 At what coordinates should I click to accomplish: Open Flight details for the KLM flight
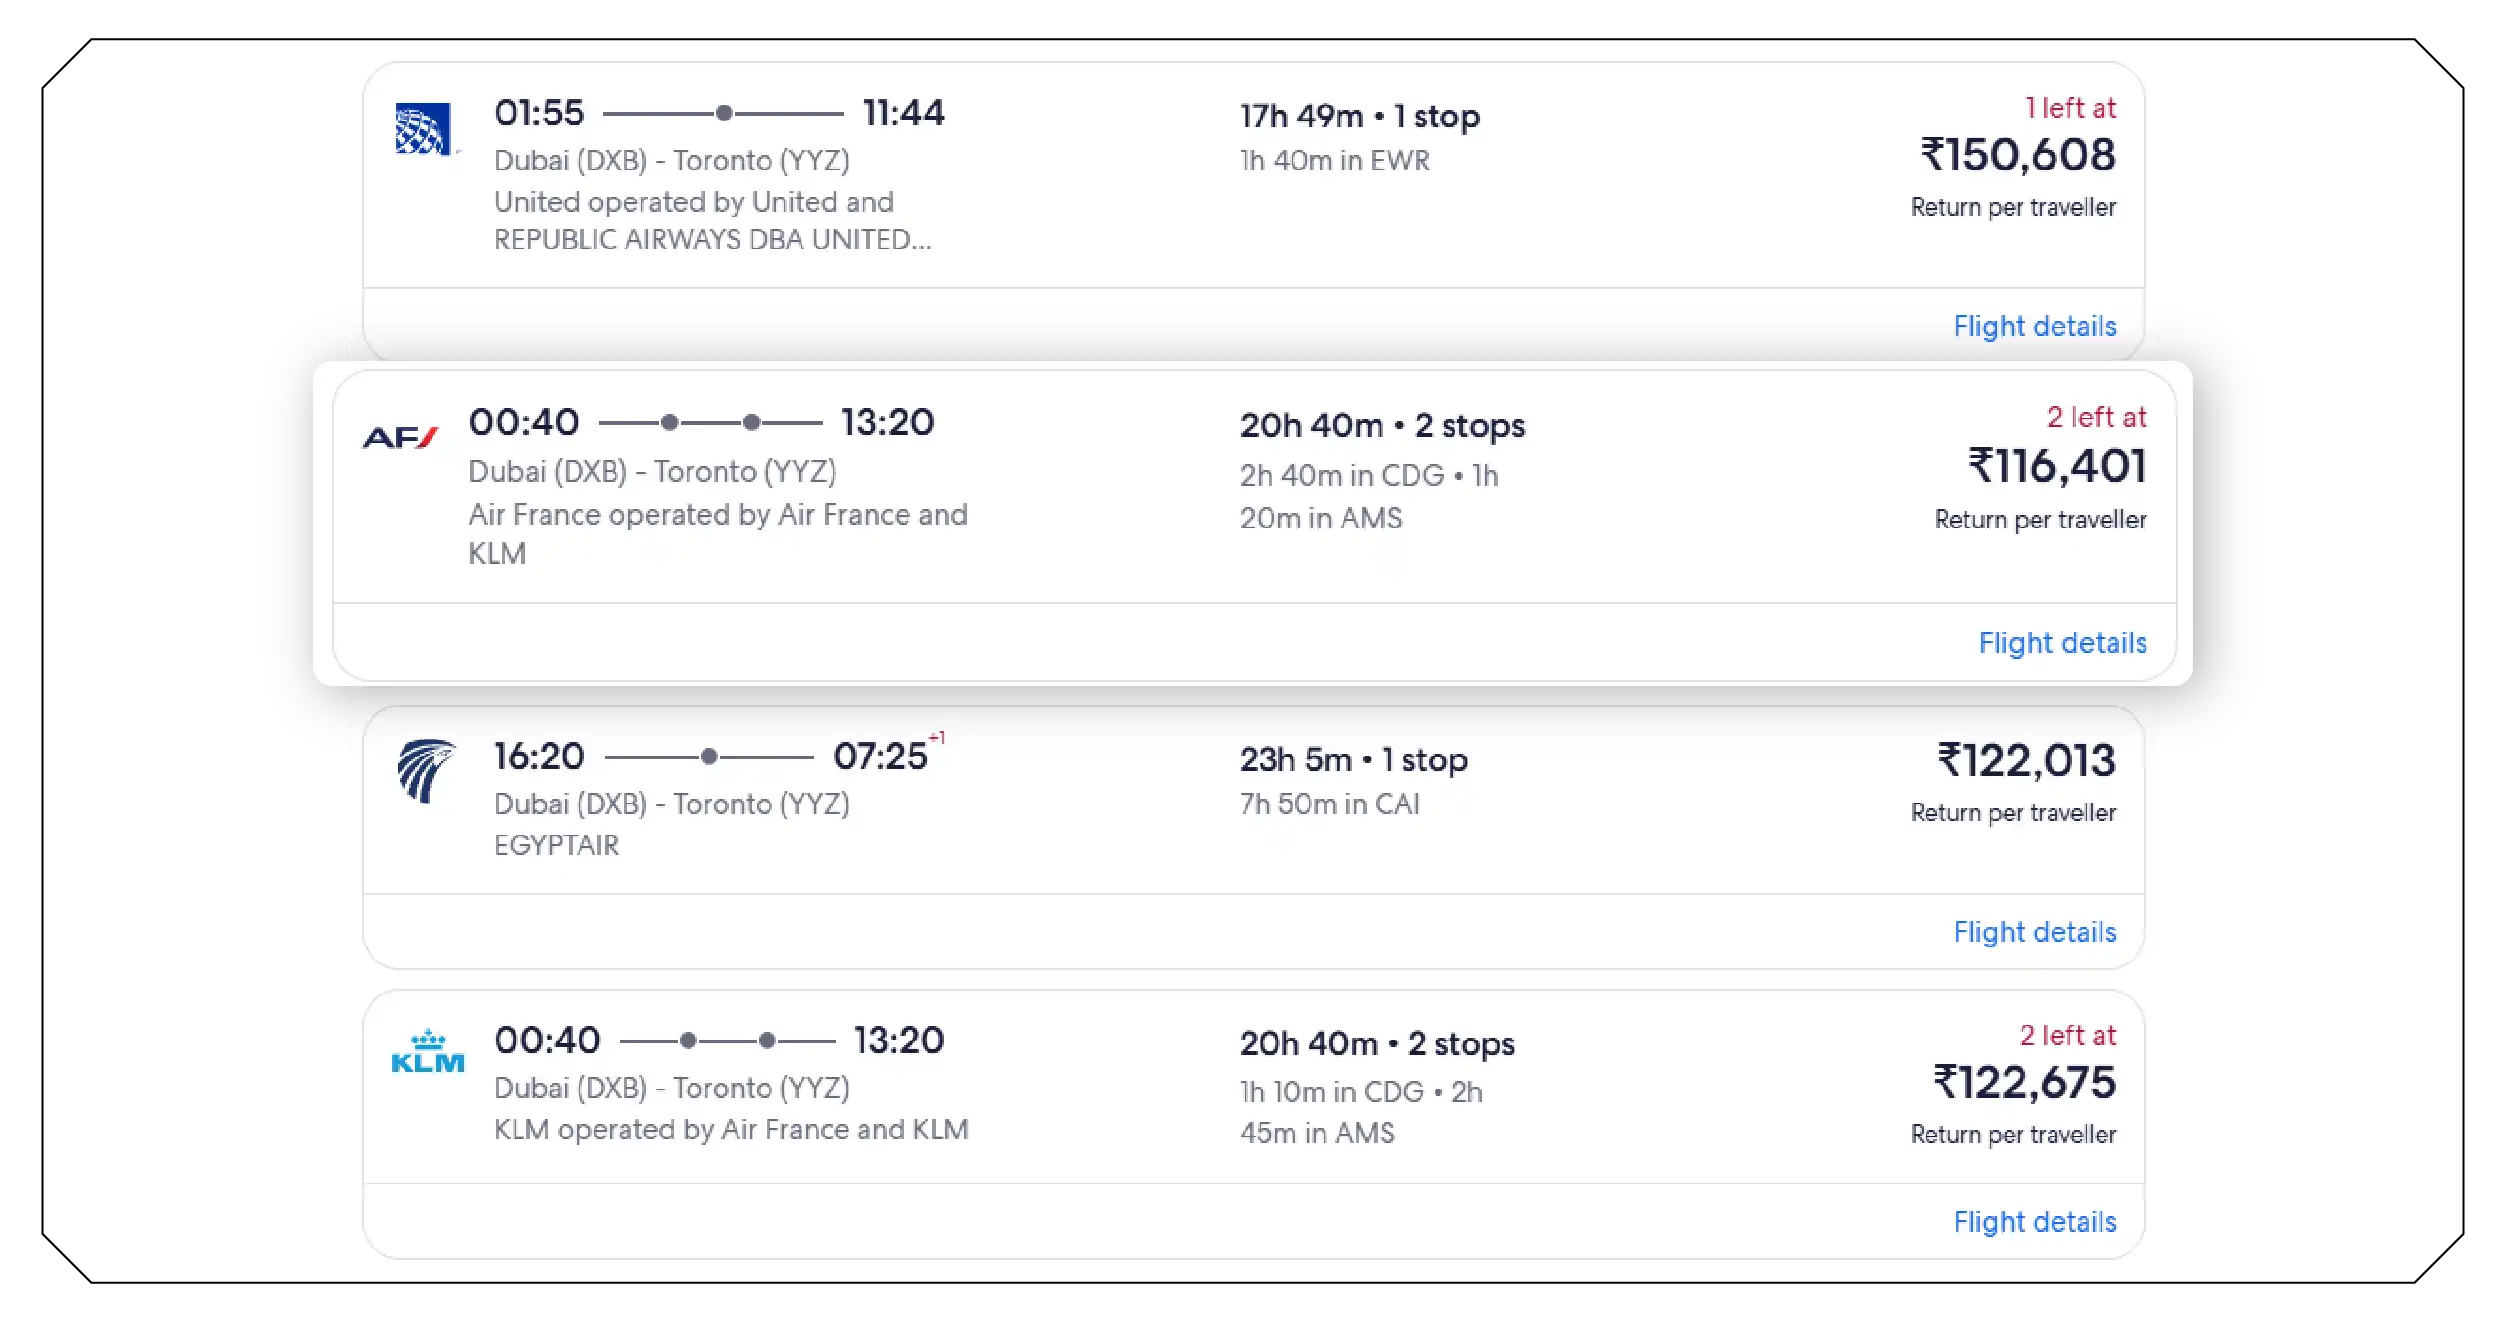(x=2034, y=1222)
